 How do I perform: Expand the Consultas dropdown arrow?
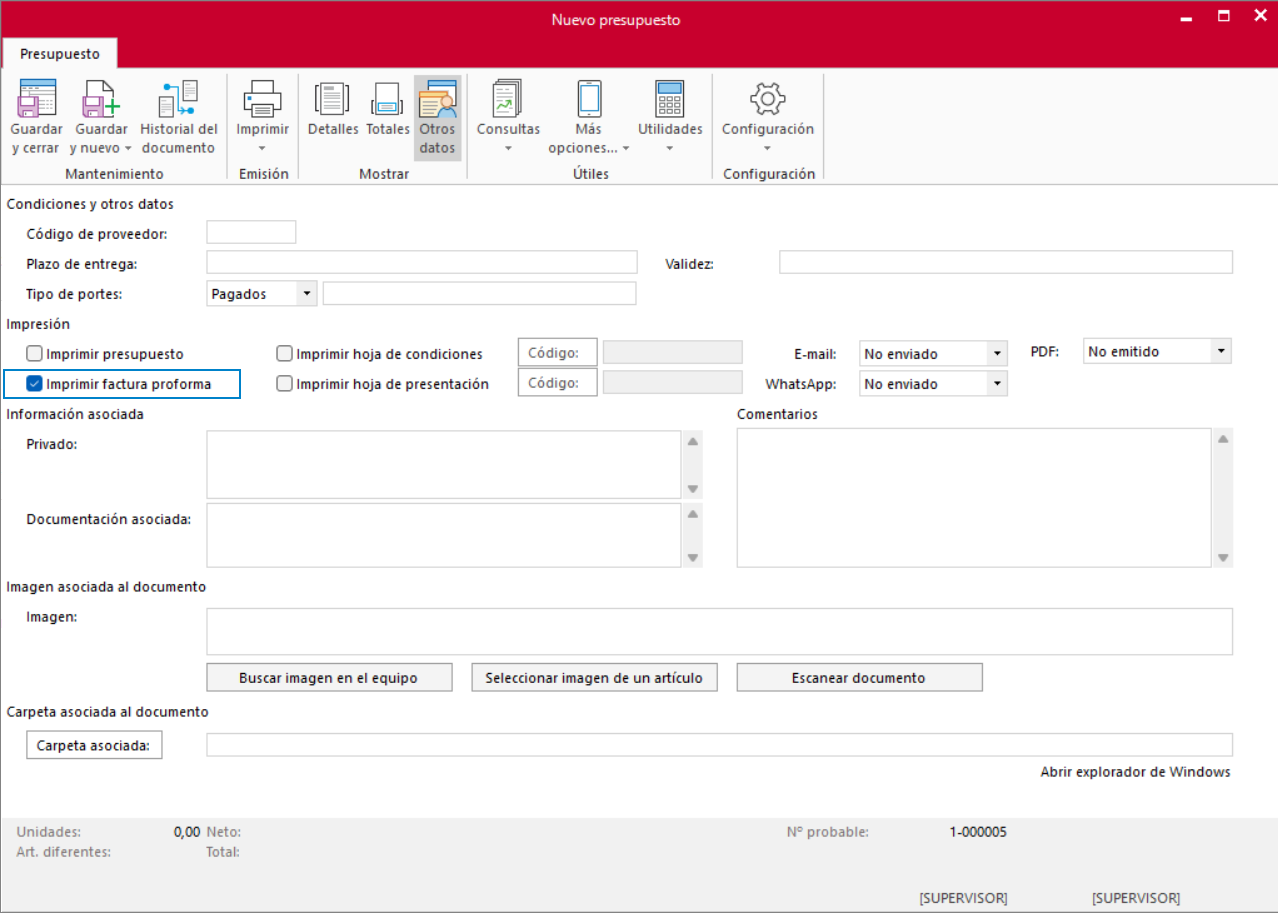pos(508,149)
